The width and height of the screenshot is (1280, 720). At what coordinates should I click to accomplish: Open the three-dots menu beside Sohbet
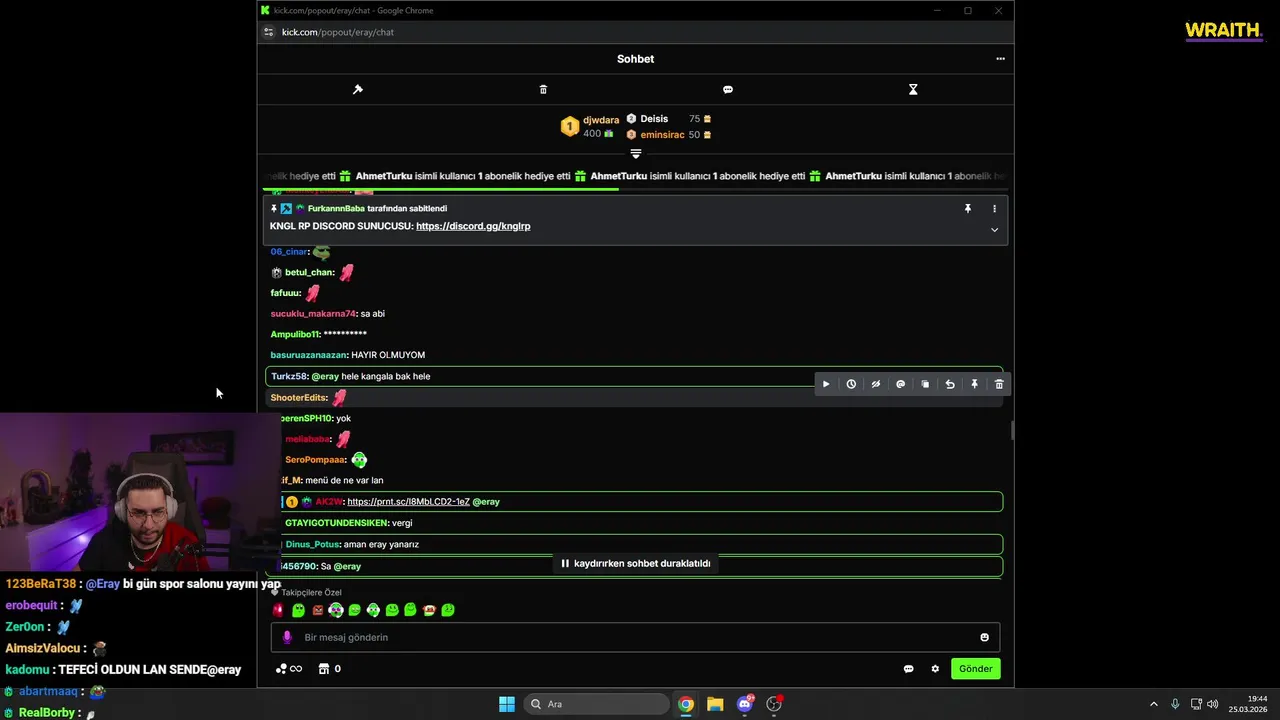point(1000,59)
